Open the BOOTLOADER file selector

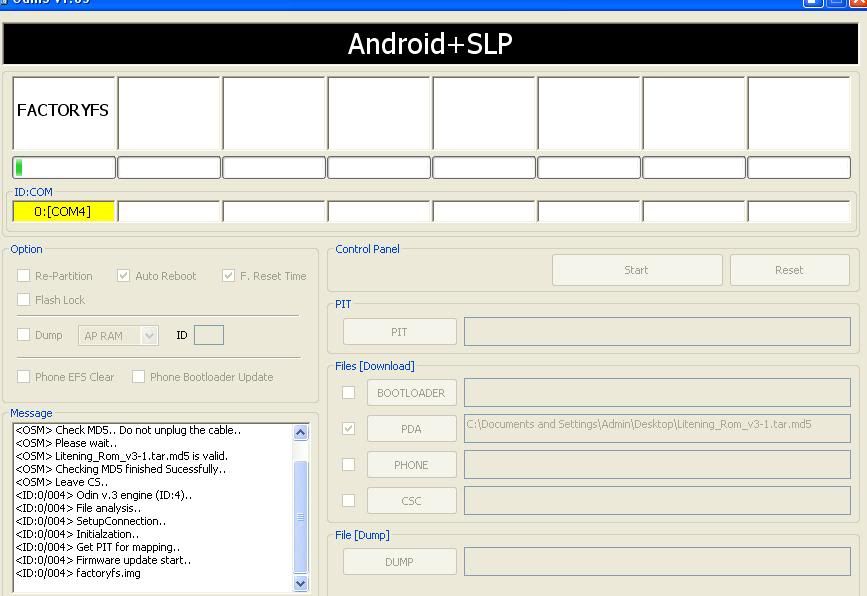411,393
